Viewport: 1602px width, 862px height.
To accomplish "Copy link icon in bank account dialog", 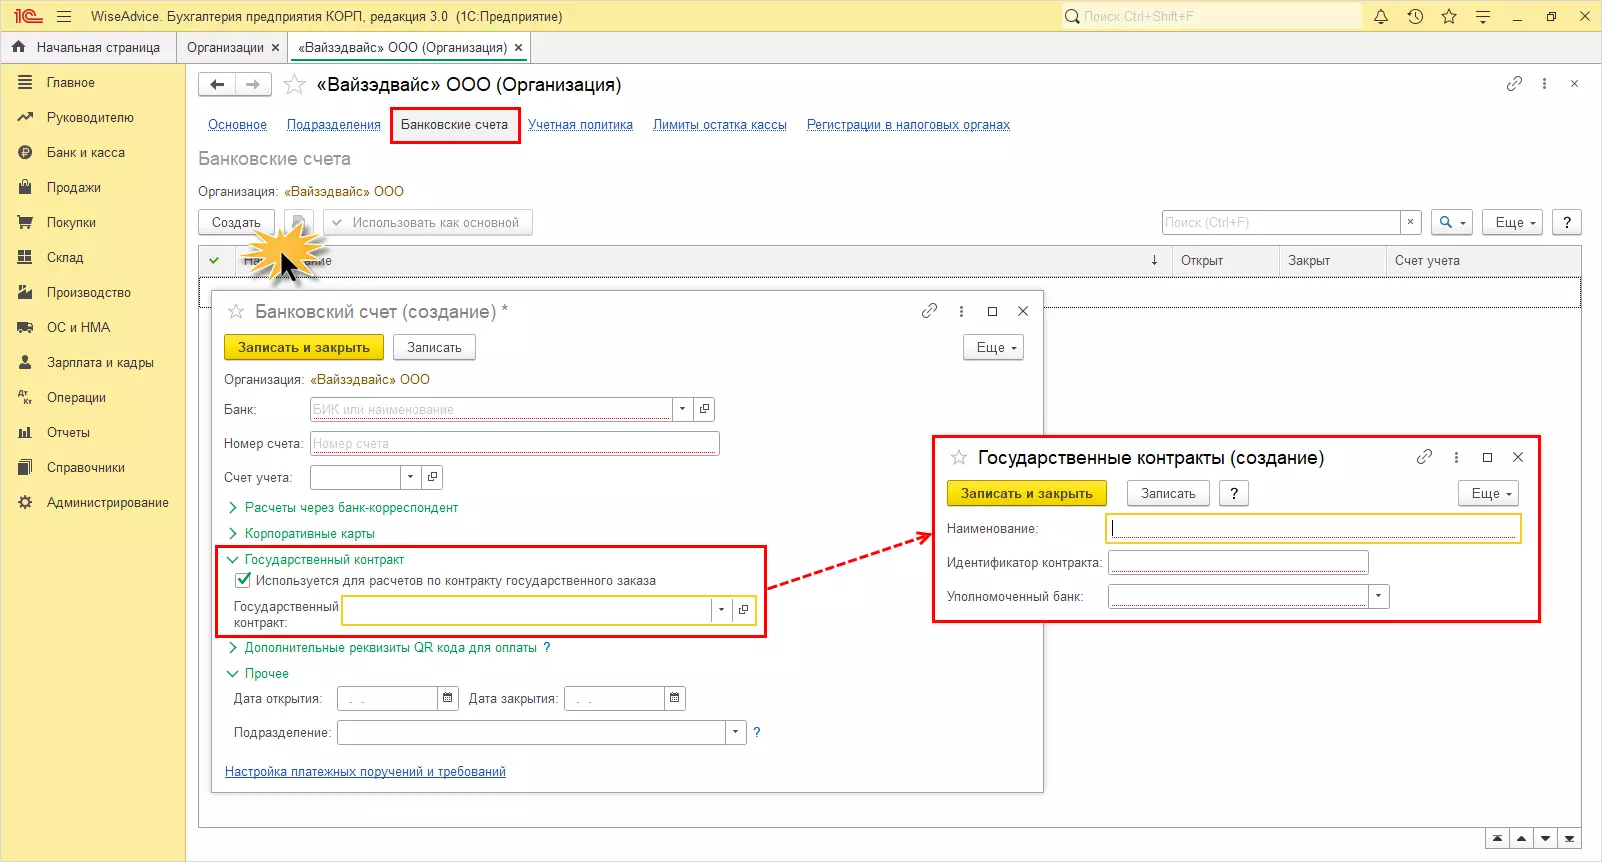I will [929, 311].
